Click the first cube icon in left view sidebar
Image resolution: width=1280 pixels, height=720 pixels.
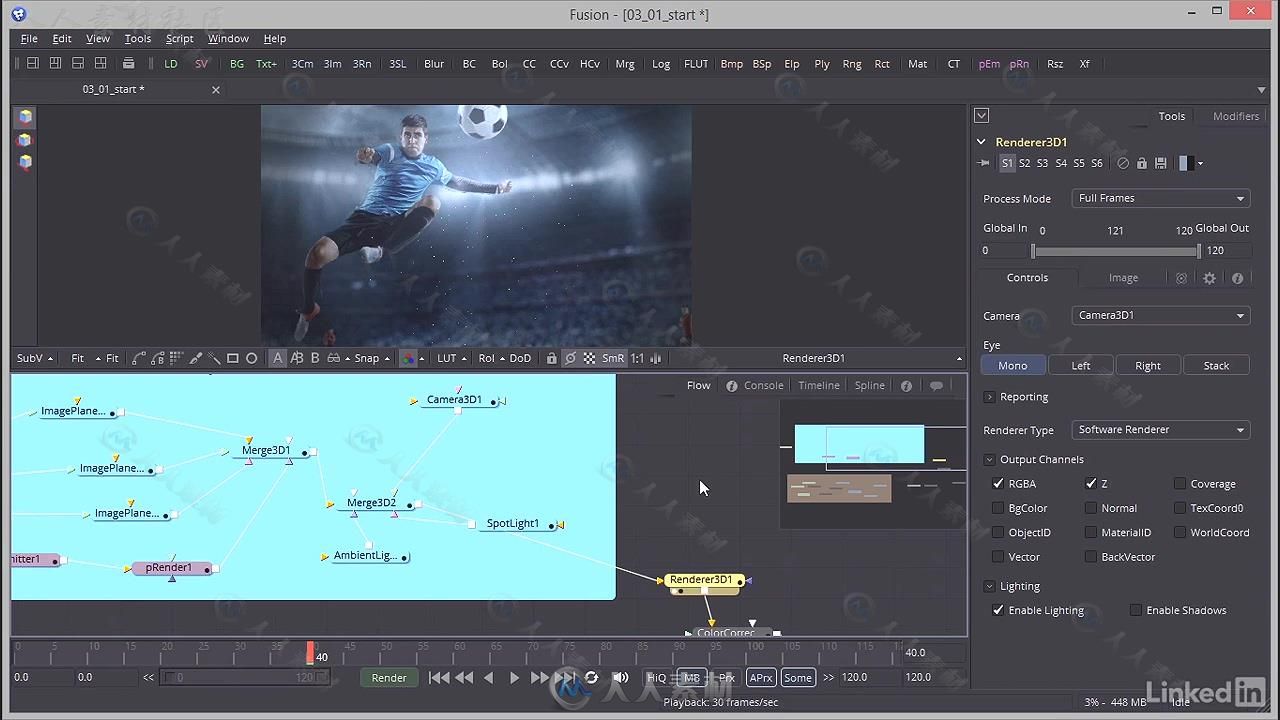25,116
